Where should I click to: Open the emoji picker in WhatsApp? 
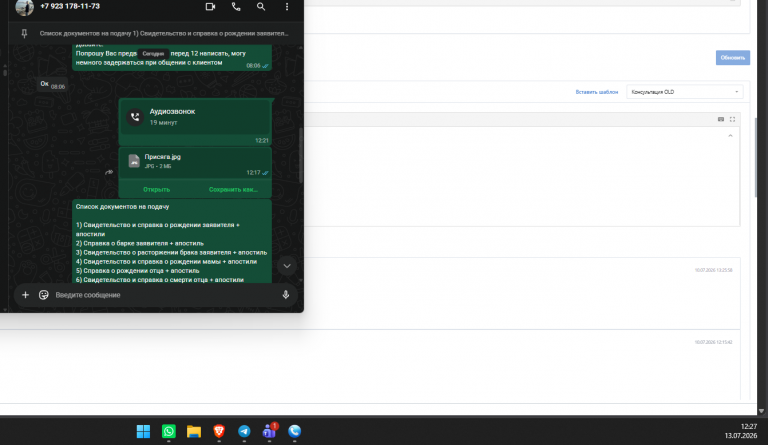click(x=44, y=295)
